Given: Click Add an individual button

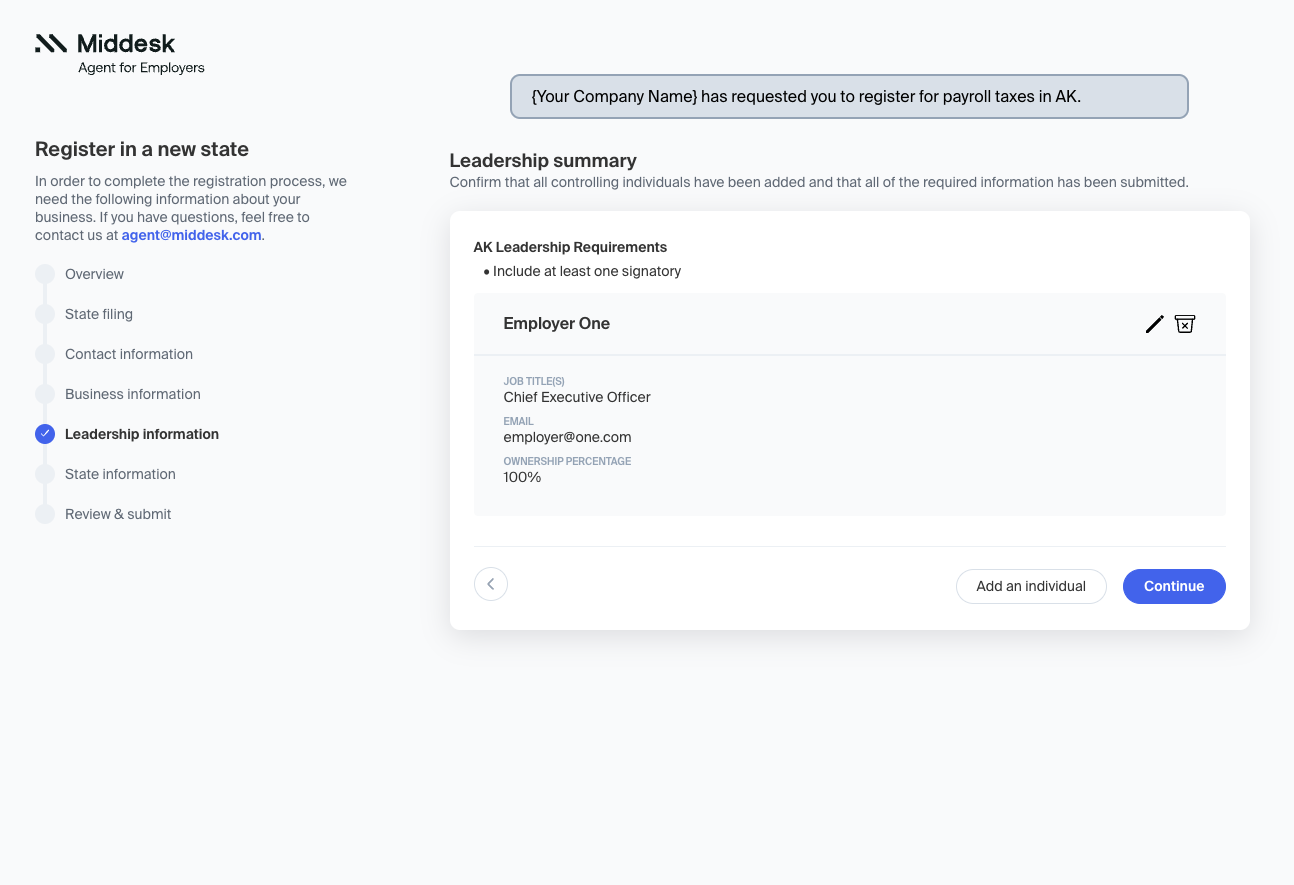Looking at the screenshot, I should coord(1031,586).
